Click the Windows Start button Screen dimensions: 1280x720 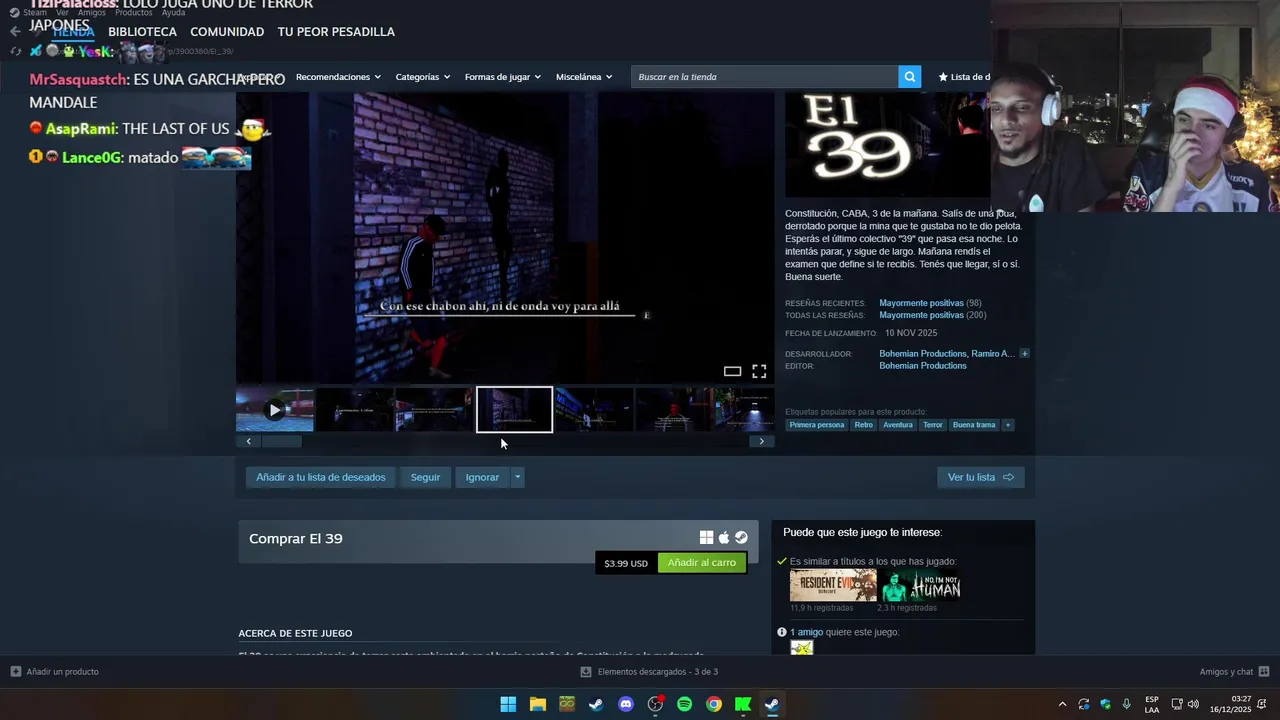coord(508,704)
